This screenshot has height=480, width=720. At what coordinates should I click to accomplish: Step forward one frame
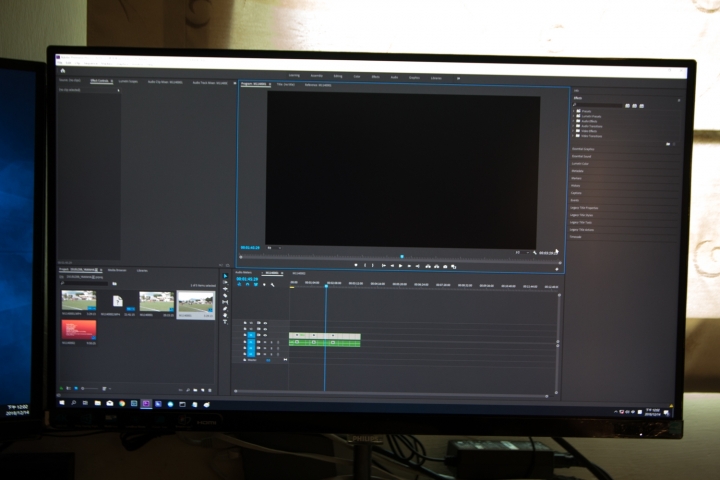coord(409,266)
